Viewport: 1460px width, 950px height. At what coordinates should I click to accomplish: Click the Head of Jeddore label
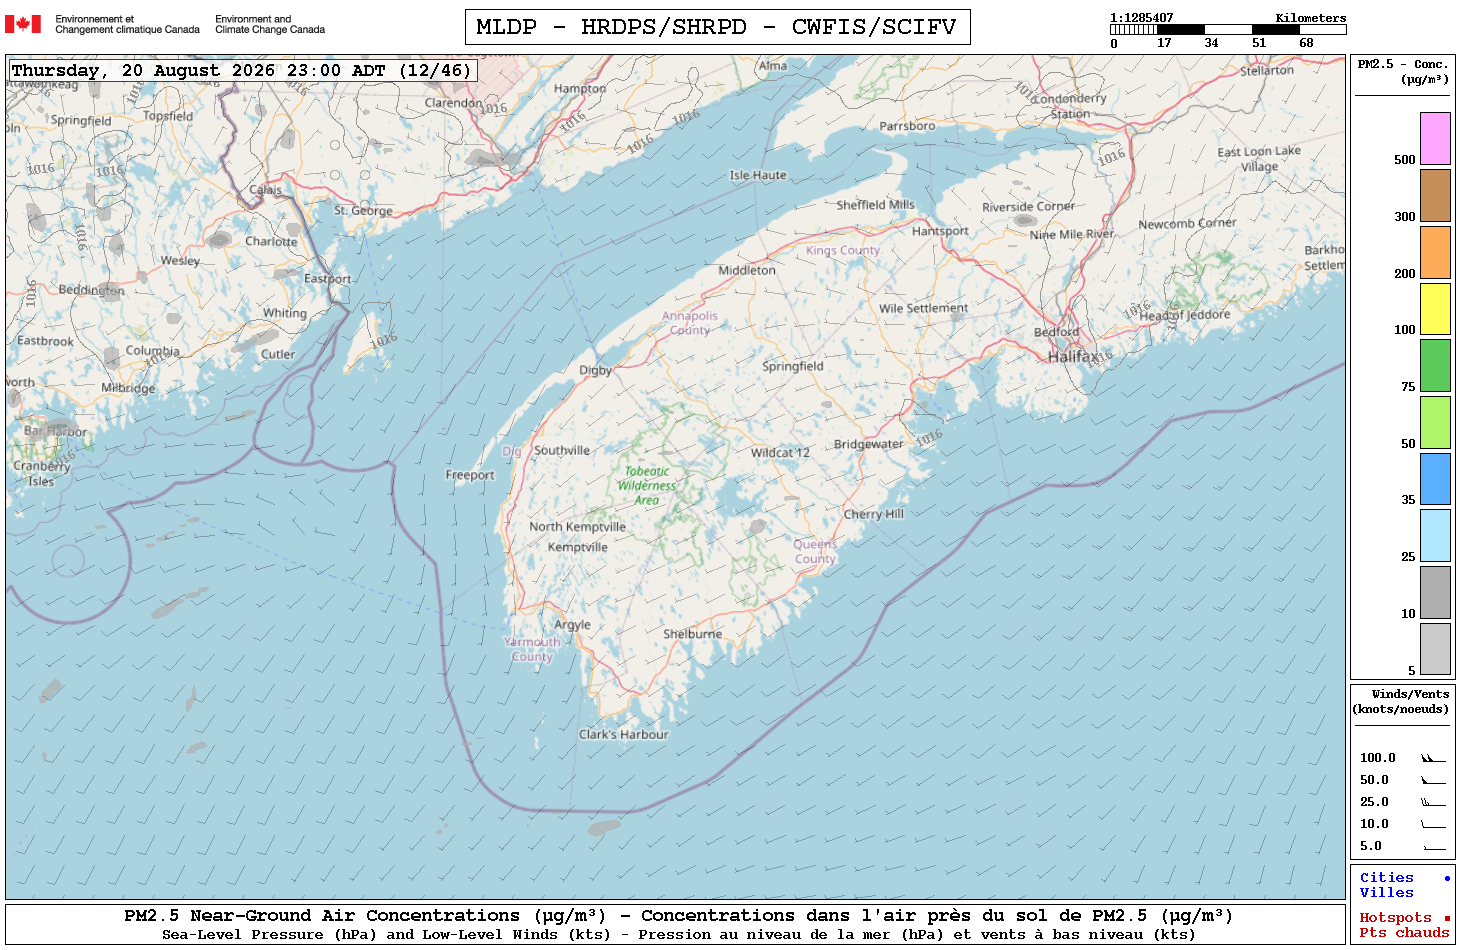(x=1185, y=315)
